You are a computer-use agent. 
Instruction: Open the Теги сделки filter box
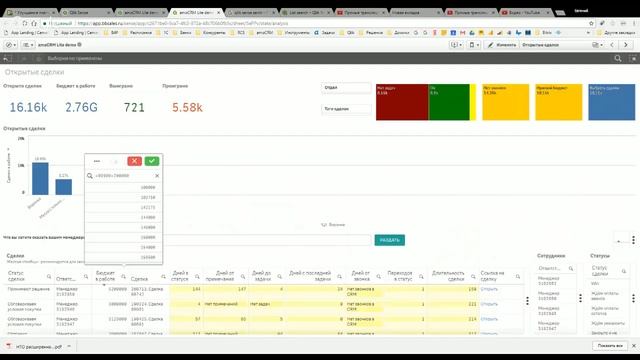click(x=347, y=109)
